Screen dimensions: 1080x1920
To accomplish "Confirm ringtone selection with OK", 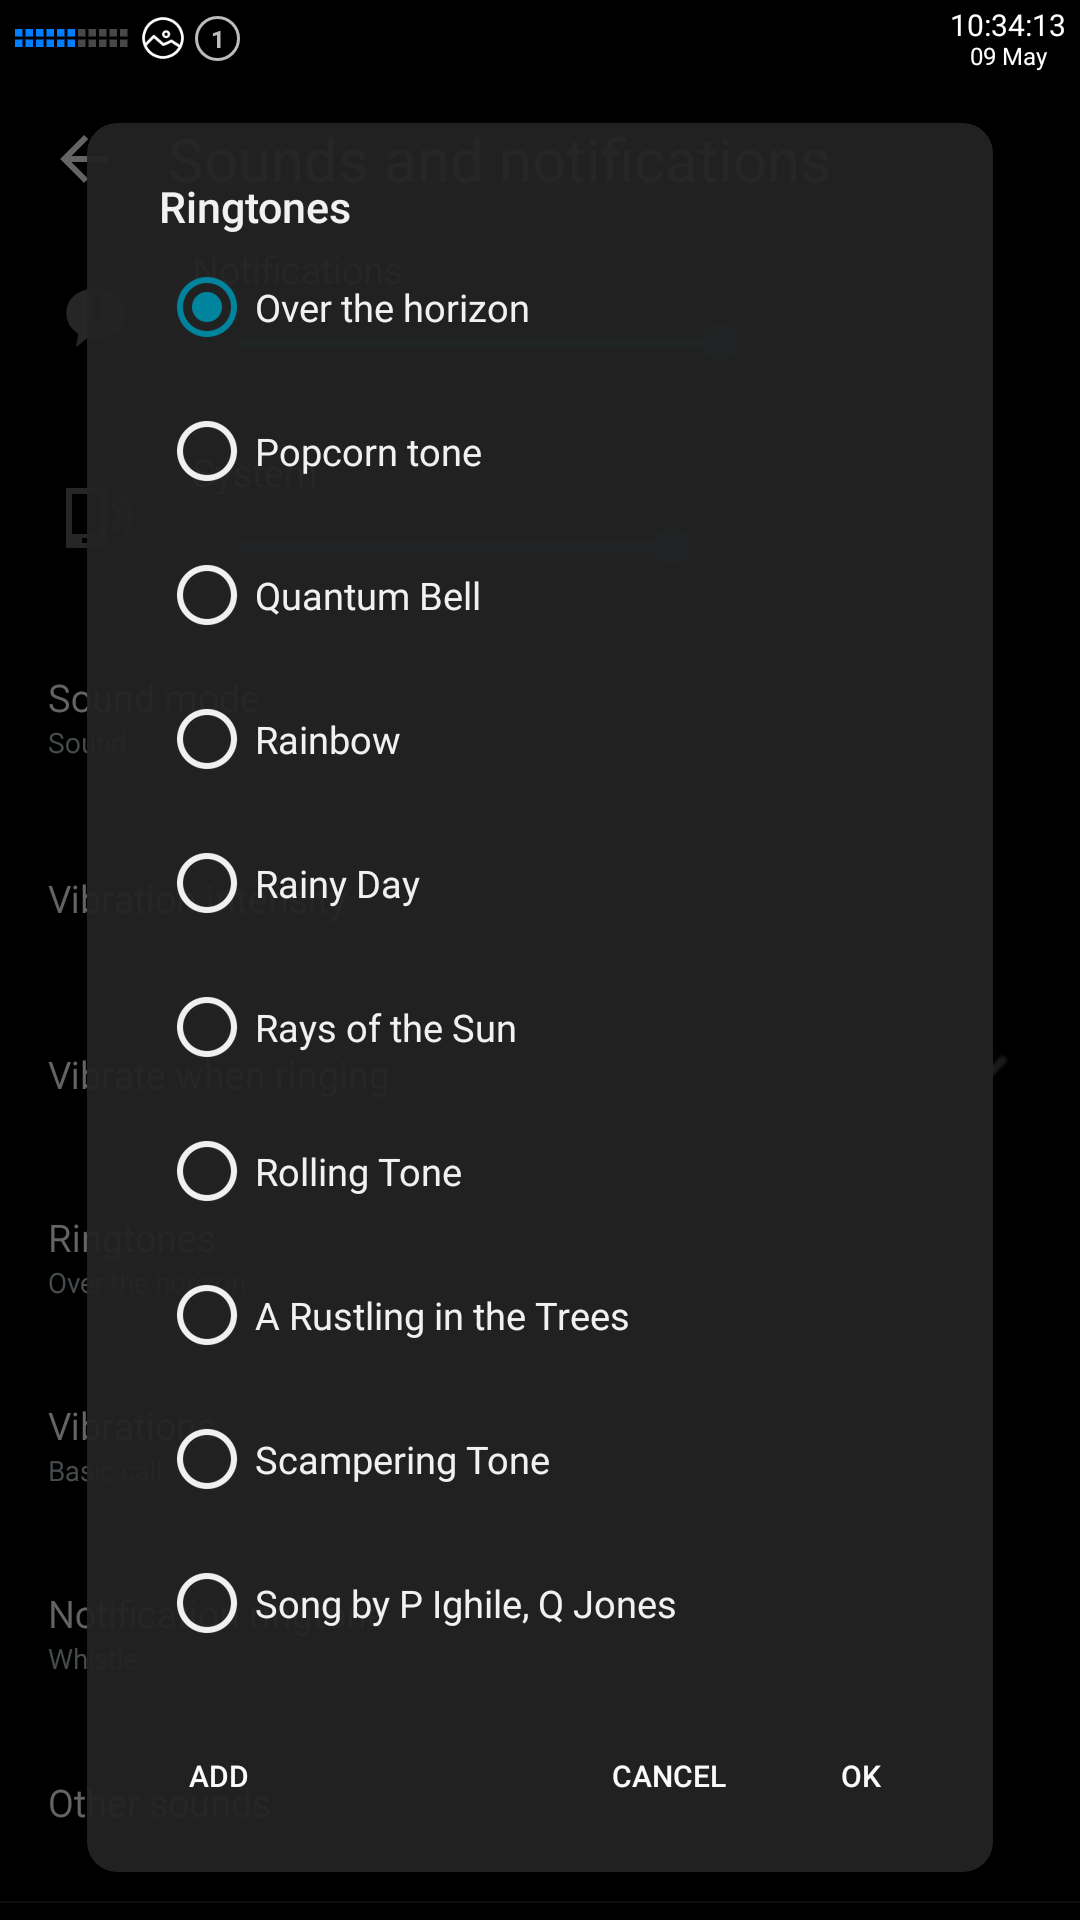I will point(860,1777).
